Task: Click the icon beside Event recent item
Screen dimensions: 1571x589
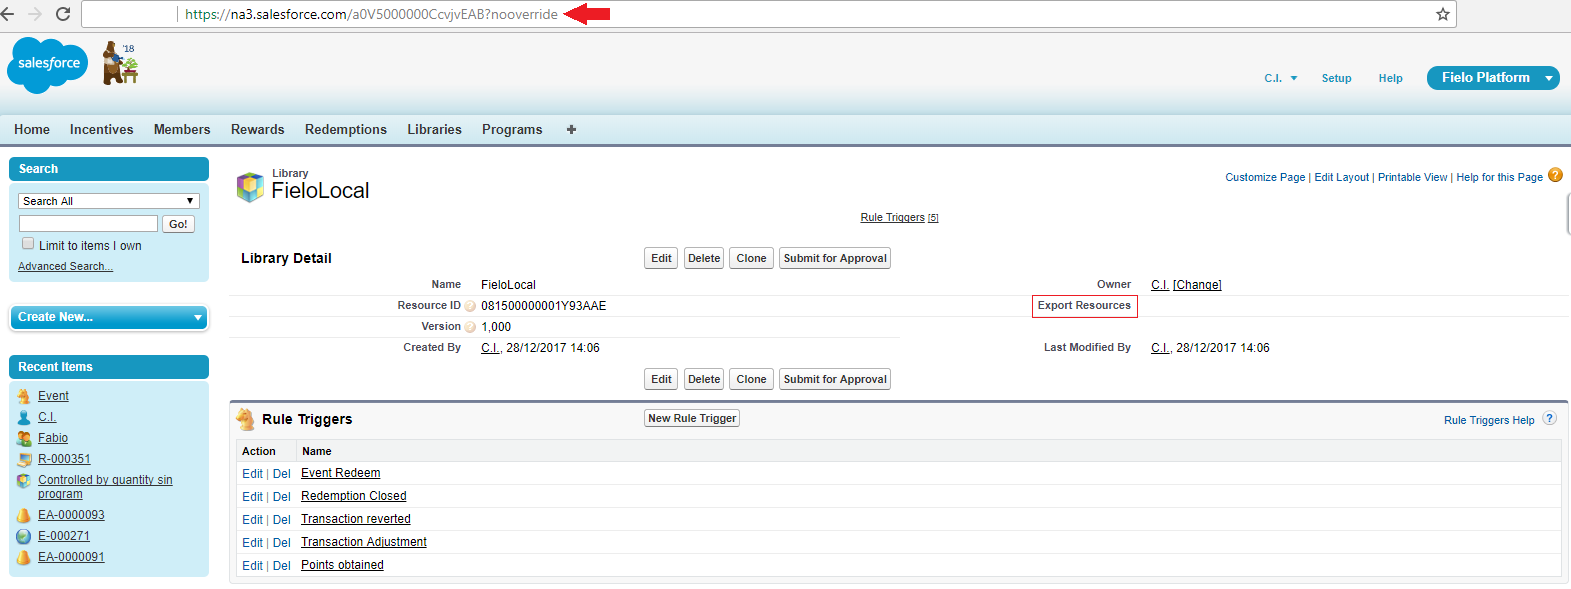Action: coord(24,396)
